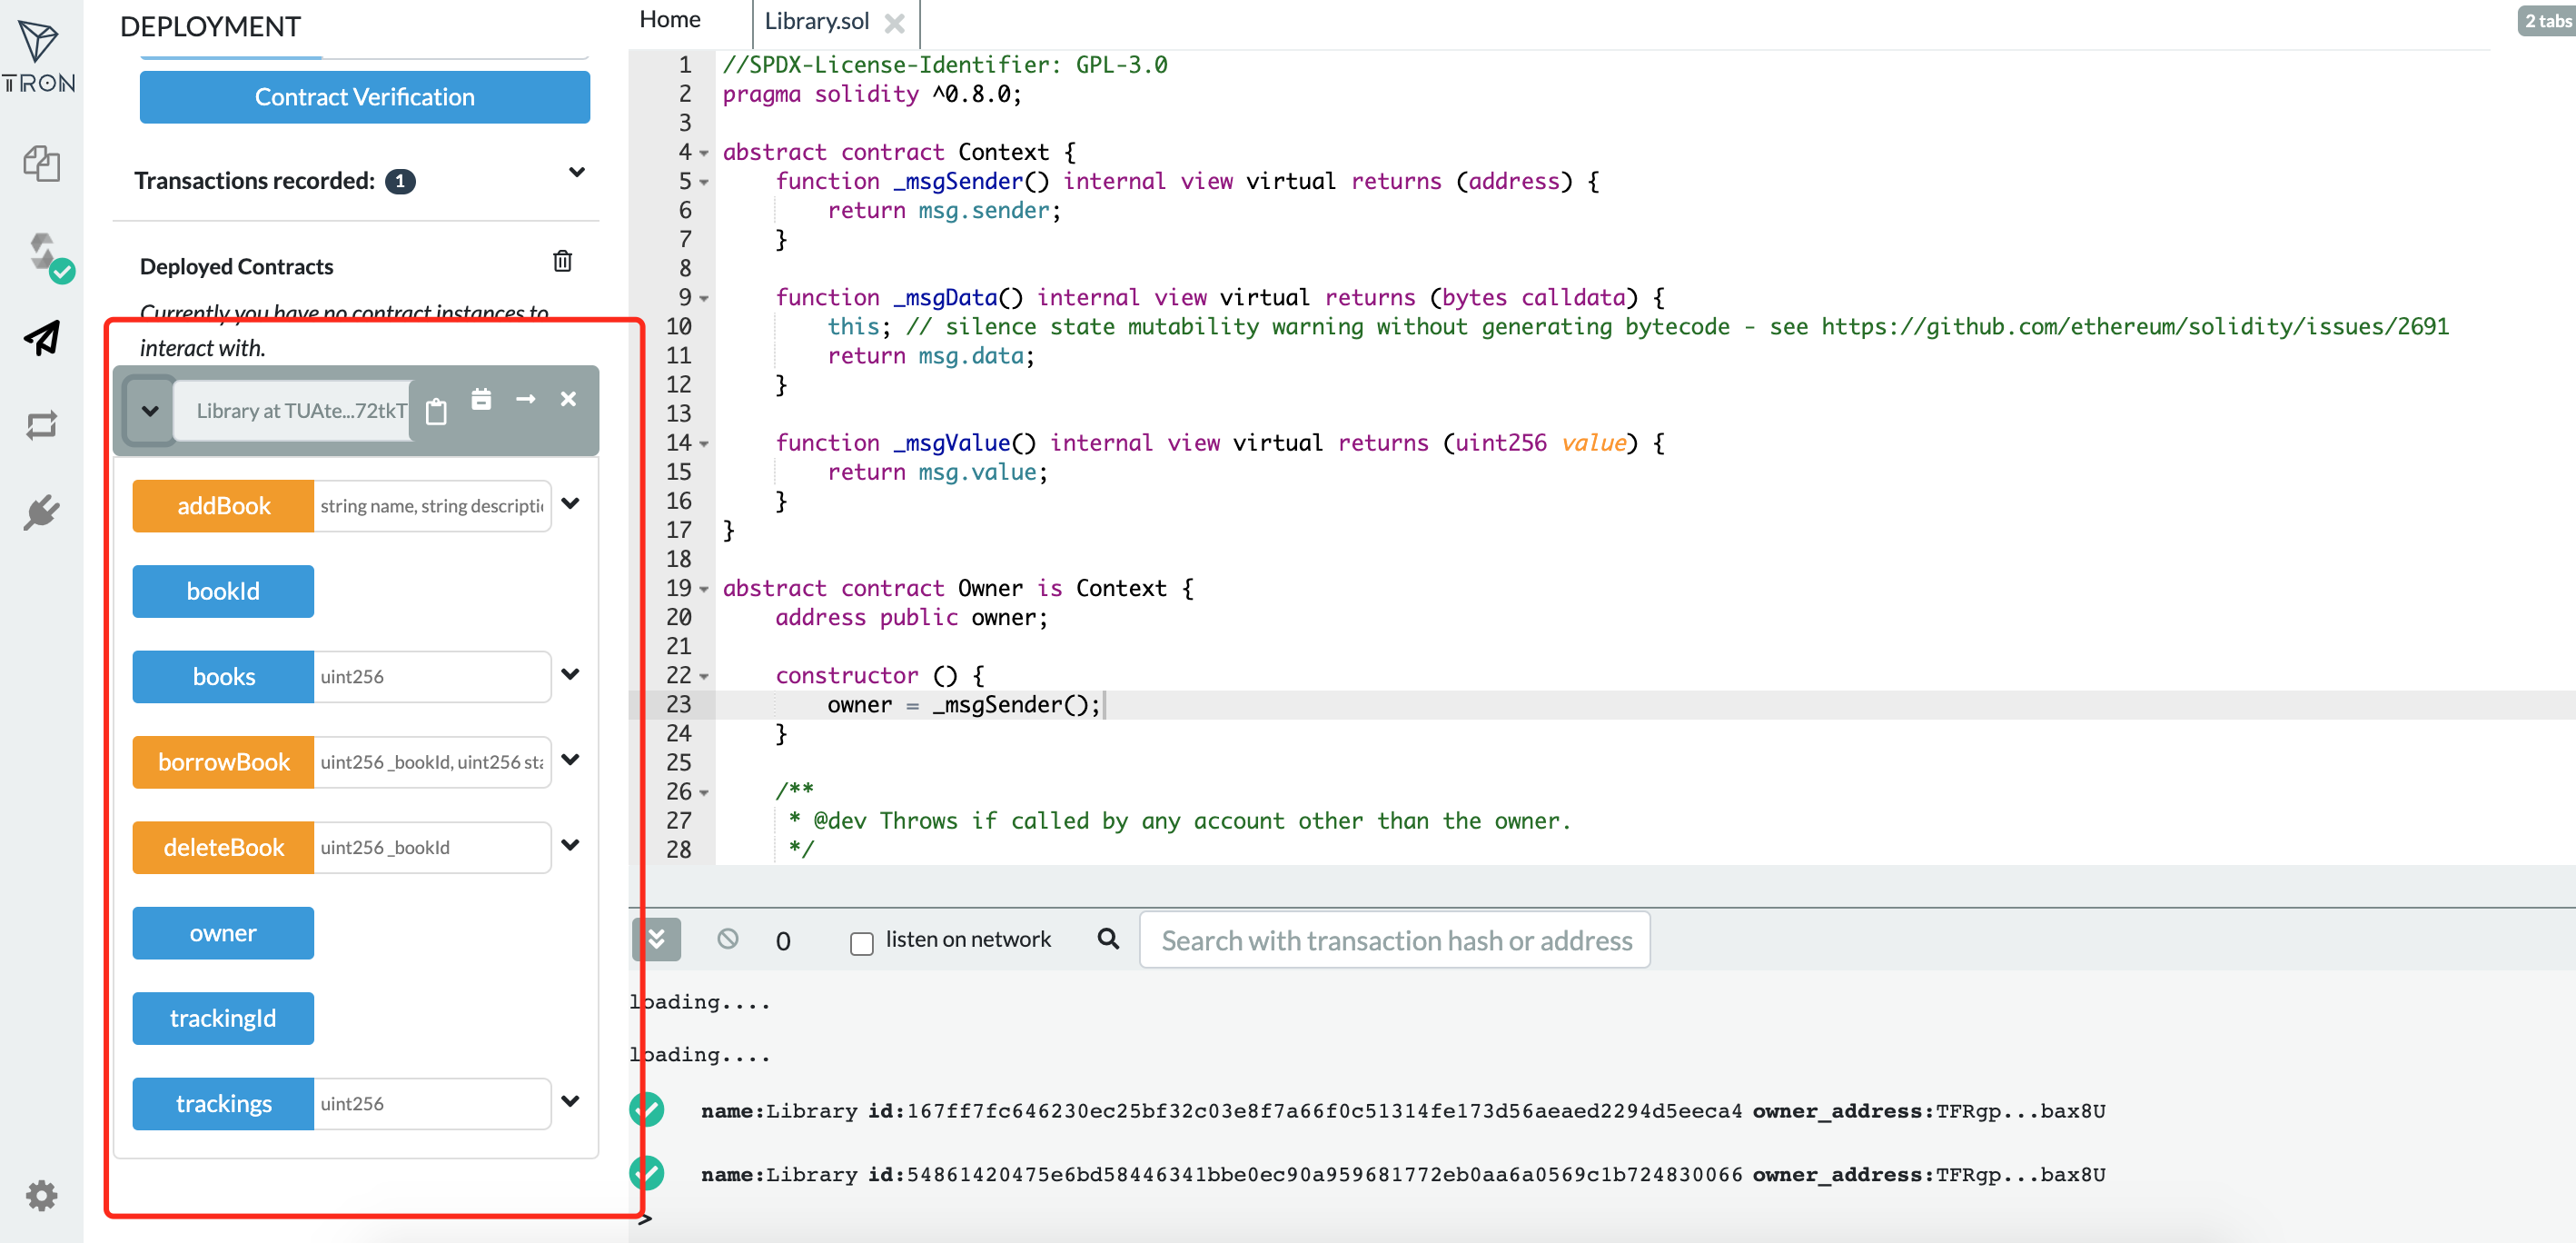Fold the Context contract at line 4

tap(704, 153)
